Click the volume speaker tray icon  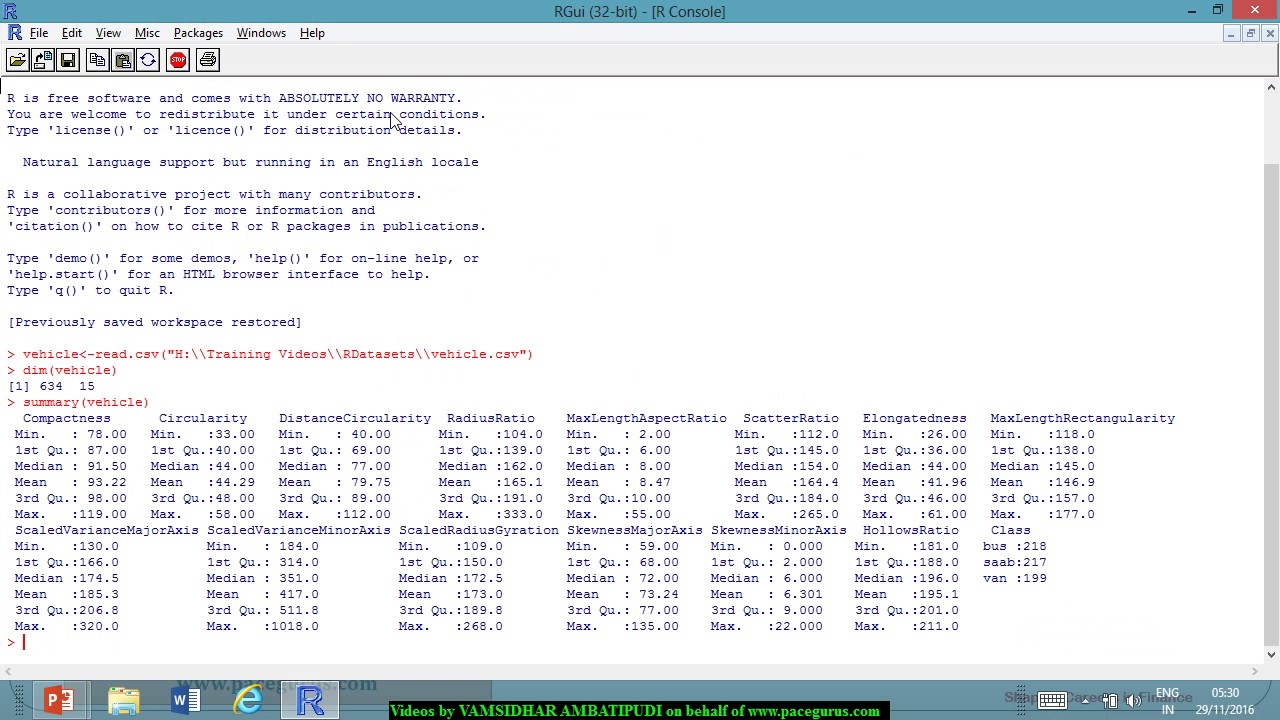[x=1134, y=701]
